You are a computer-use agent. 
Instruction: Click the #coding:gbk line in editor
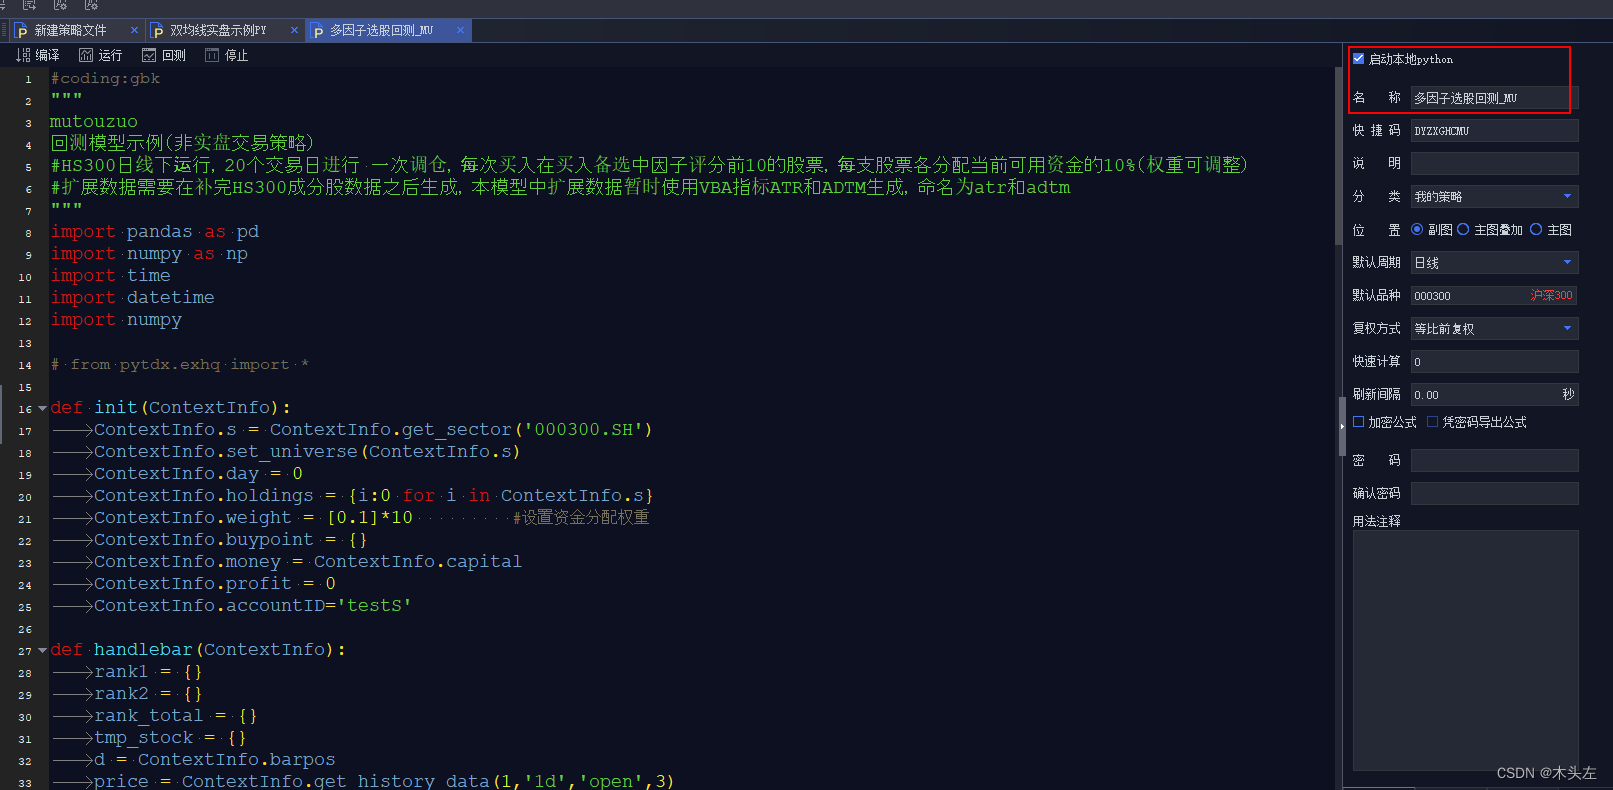[105, 78]
